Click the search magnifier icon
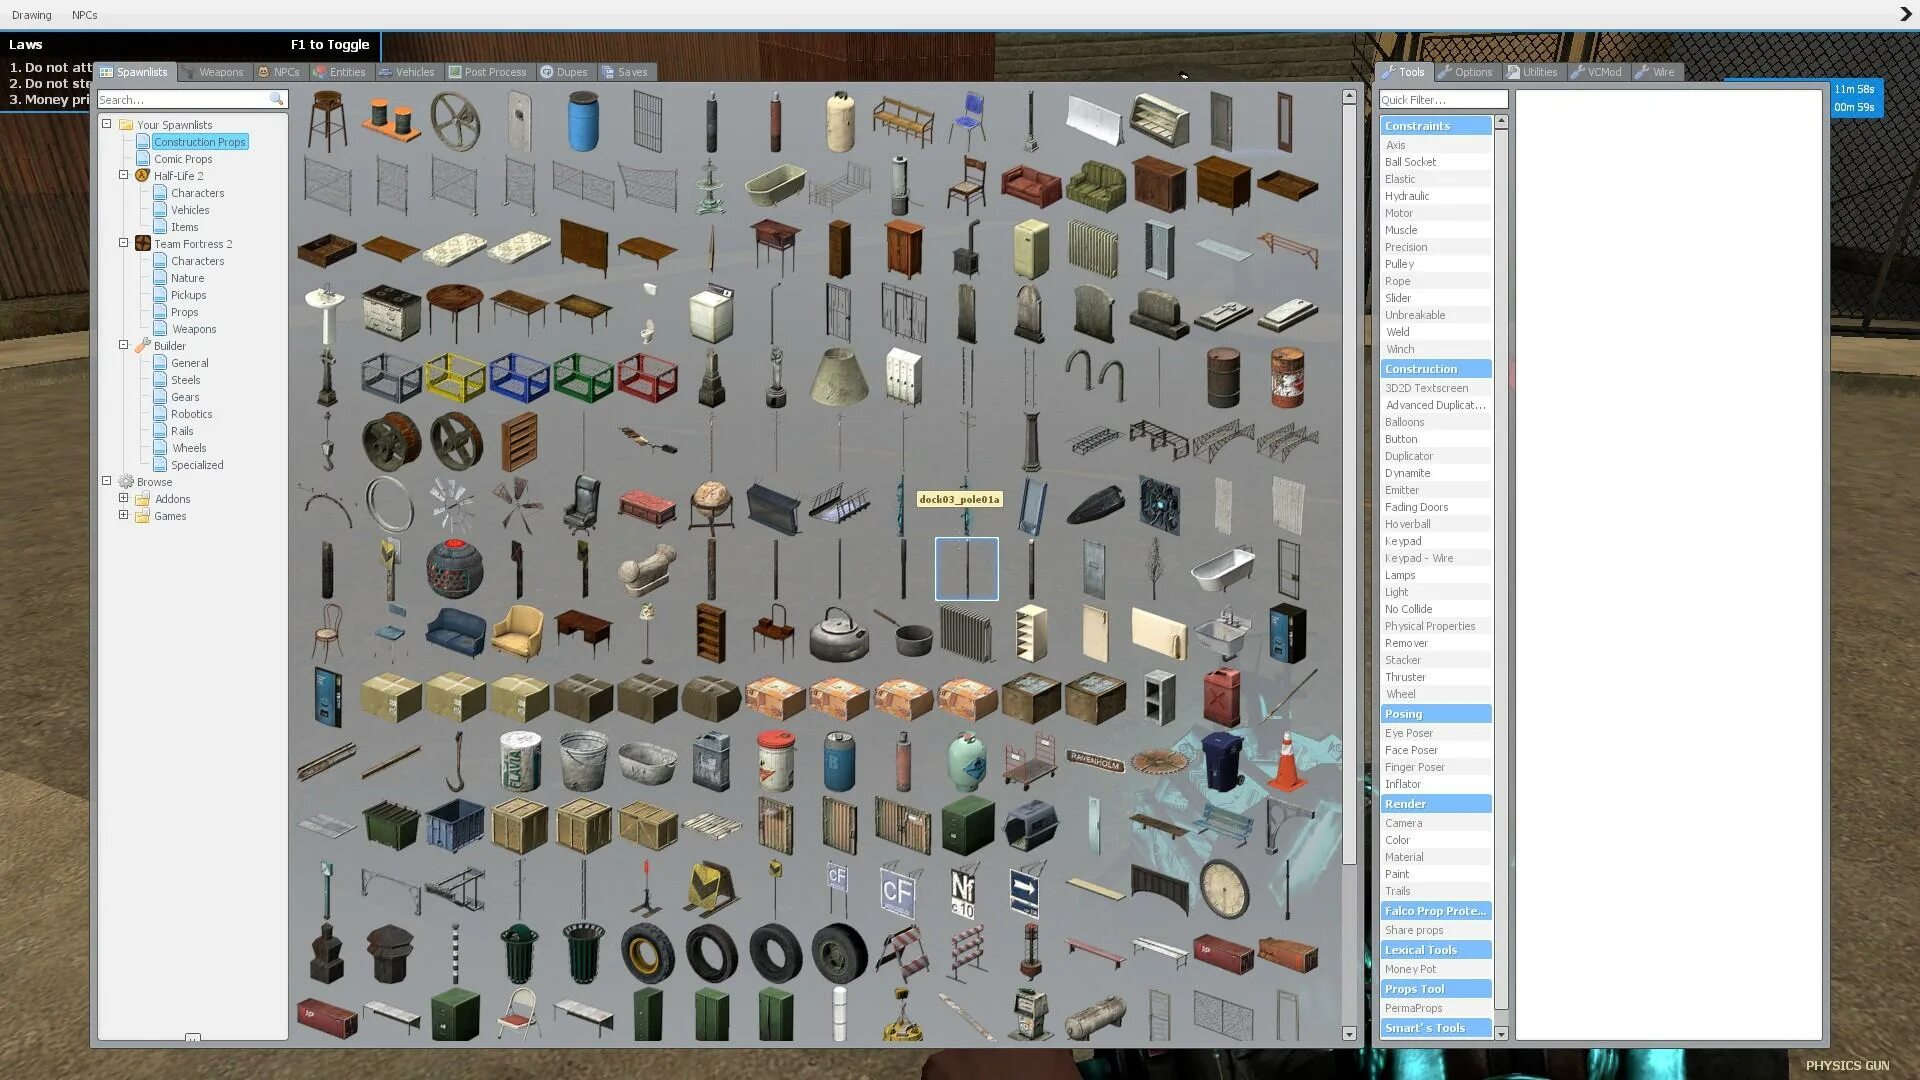The width and height of the screenshot is (1920, 1080). [x=277, y=99]
